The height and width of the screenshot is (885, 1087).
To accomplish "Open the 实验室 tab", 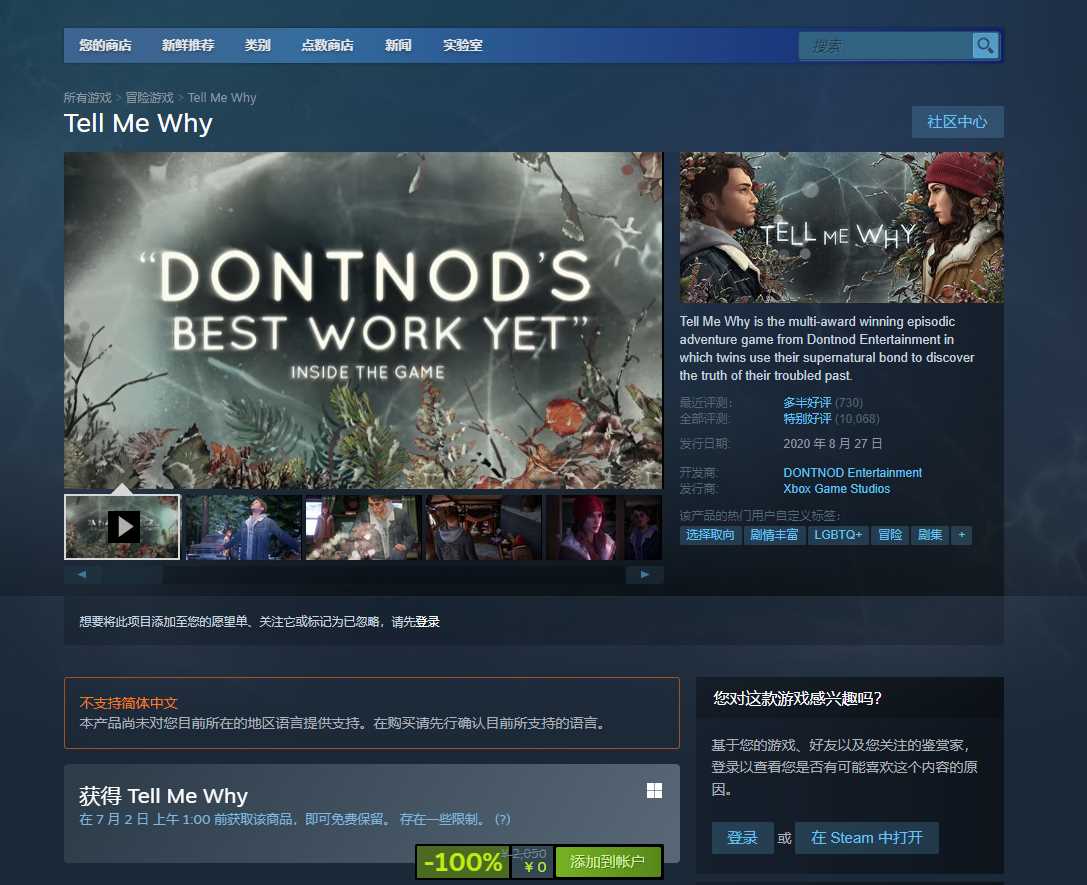I will coord(462,46).
